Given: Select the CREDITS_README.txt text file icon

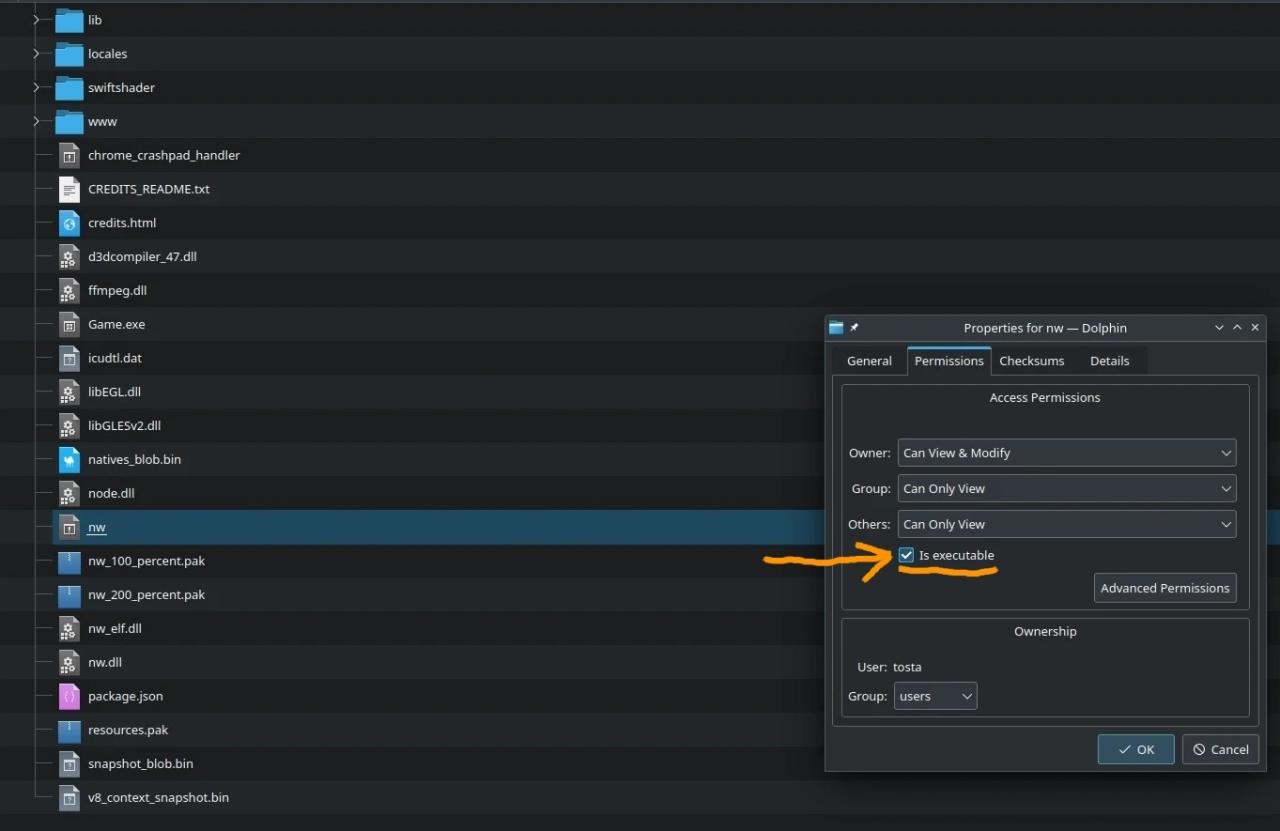Looking at the screenshot, I should pos(68,189).
